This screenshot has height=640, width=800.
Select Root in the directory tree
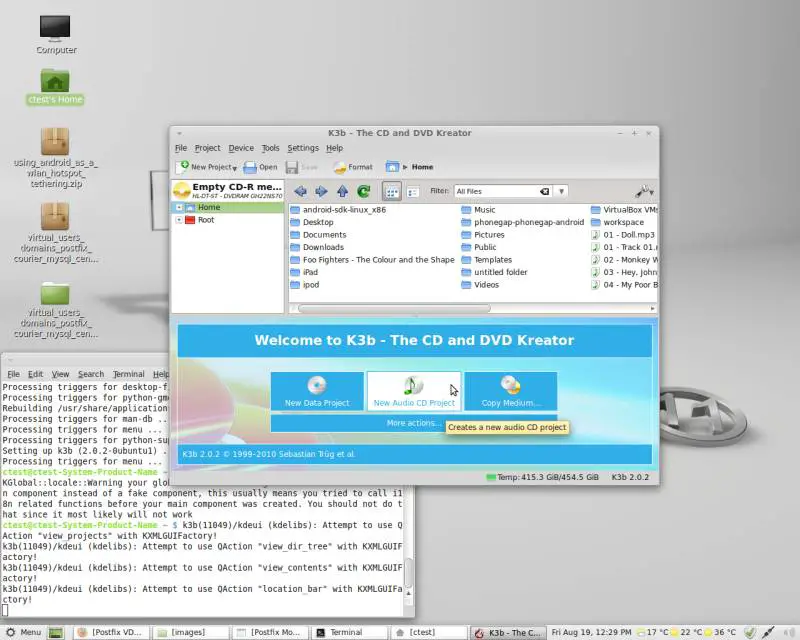[x=206, y=220]
